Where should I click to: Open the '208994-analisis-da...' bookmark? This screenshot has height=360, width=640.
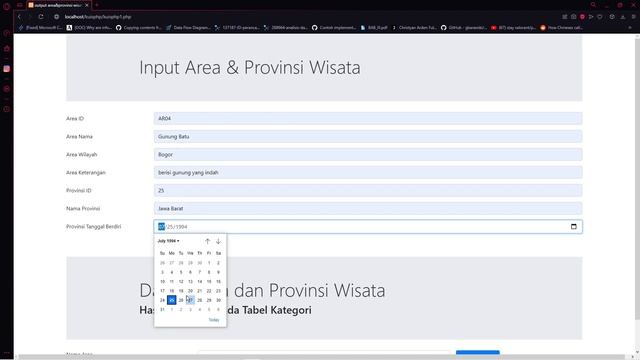286,28
